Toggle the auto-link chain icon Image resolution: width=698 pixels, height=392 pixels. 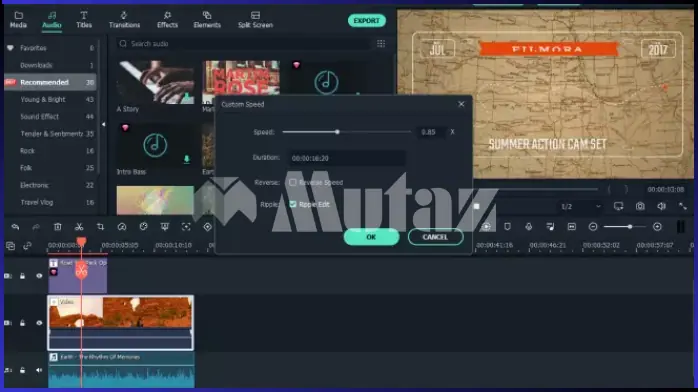tap(27, 245)
